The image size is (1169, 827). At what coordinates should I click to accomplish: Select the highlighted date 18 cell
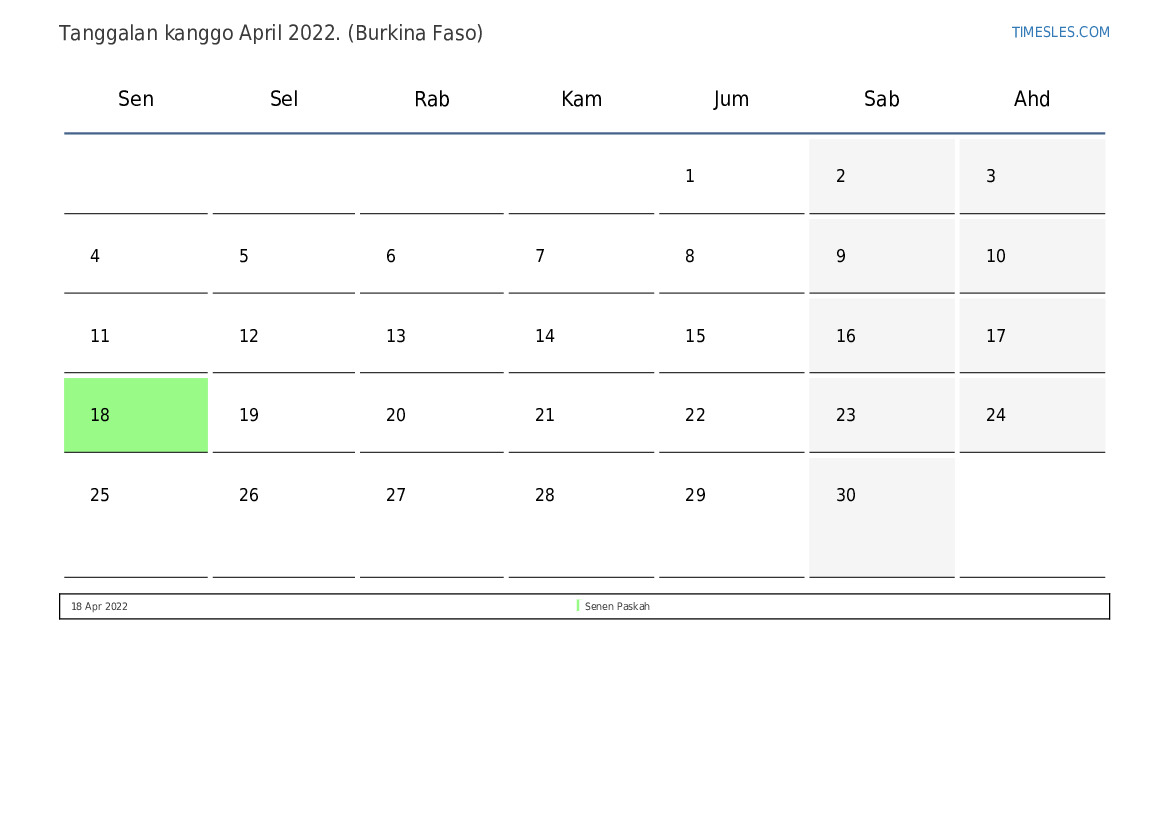[x=136, y=415]
